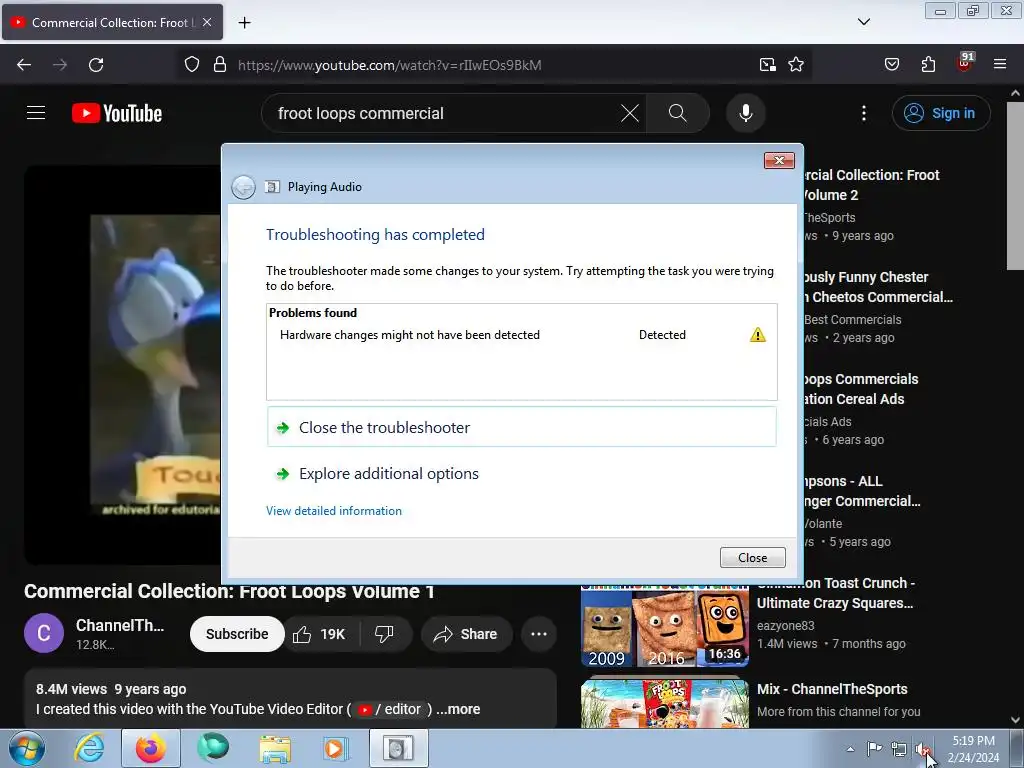Open the uBlock extension icon with 91 badge
The width and height of the screenshot is (1024, 768).
point(965,63)
